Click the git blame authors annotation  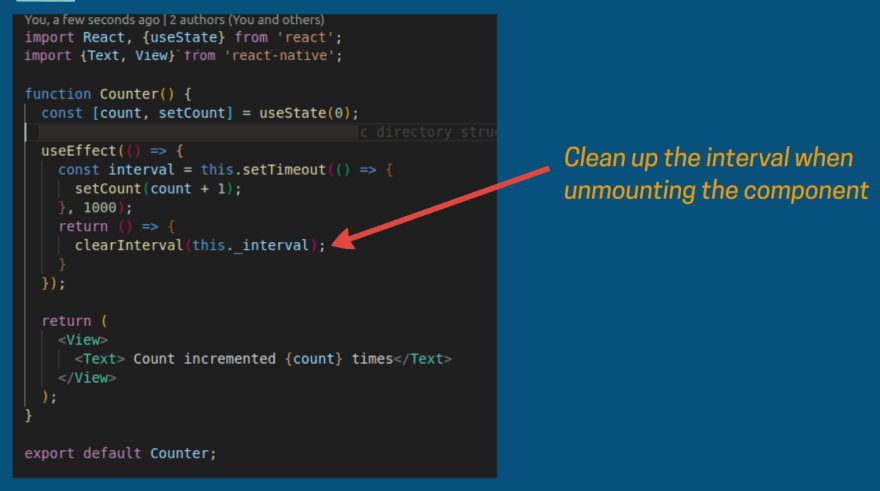tap(174, 20)
